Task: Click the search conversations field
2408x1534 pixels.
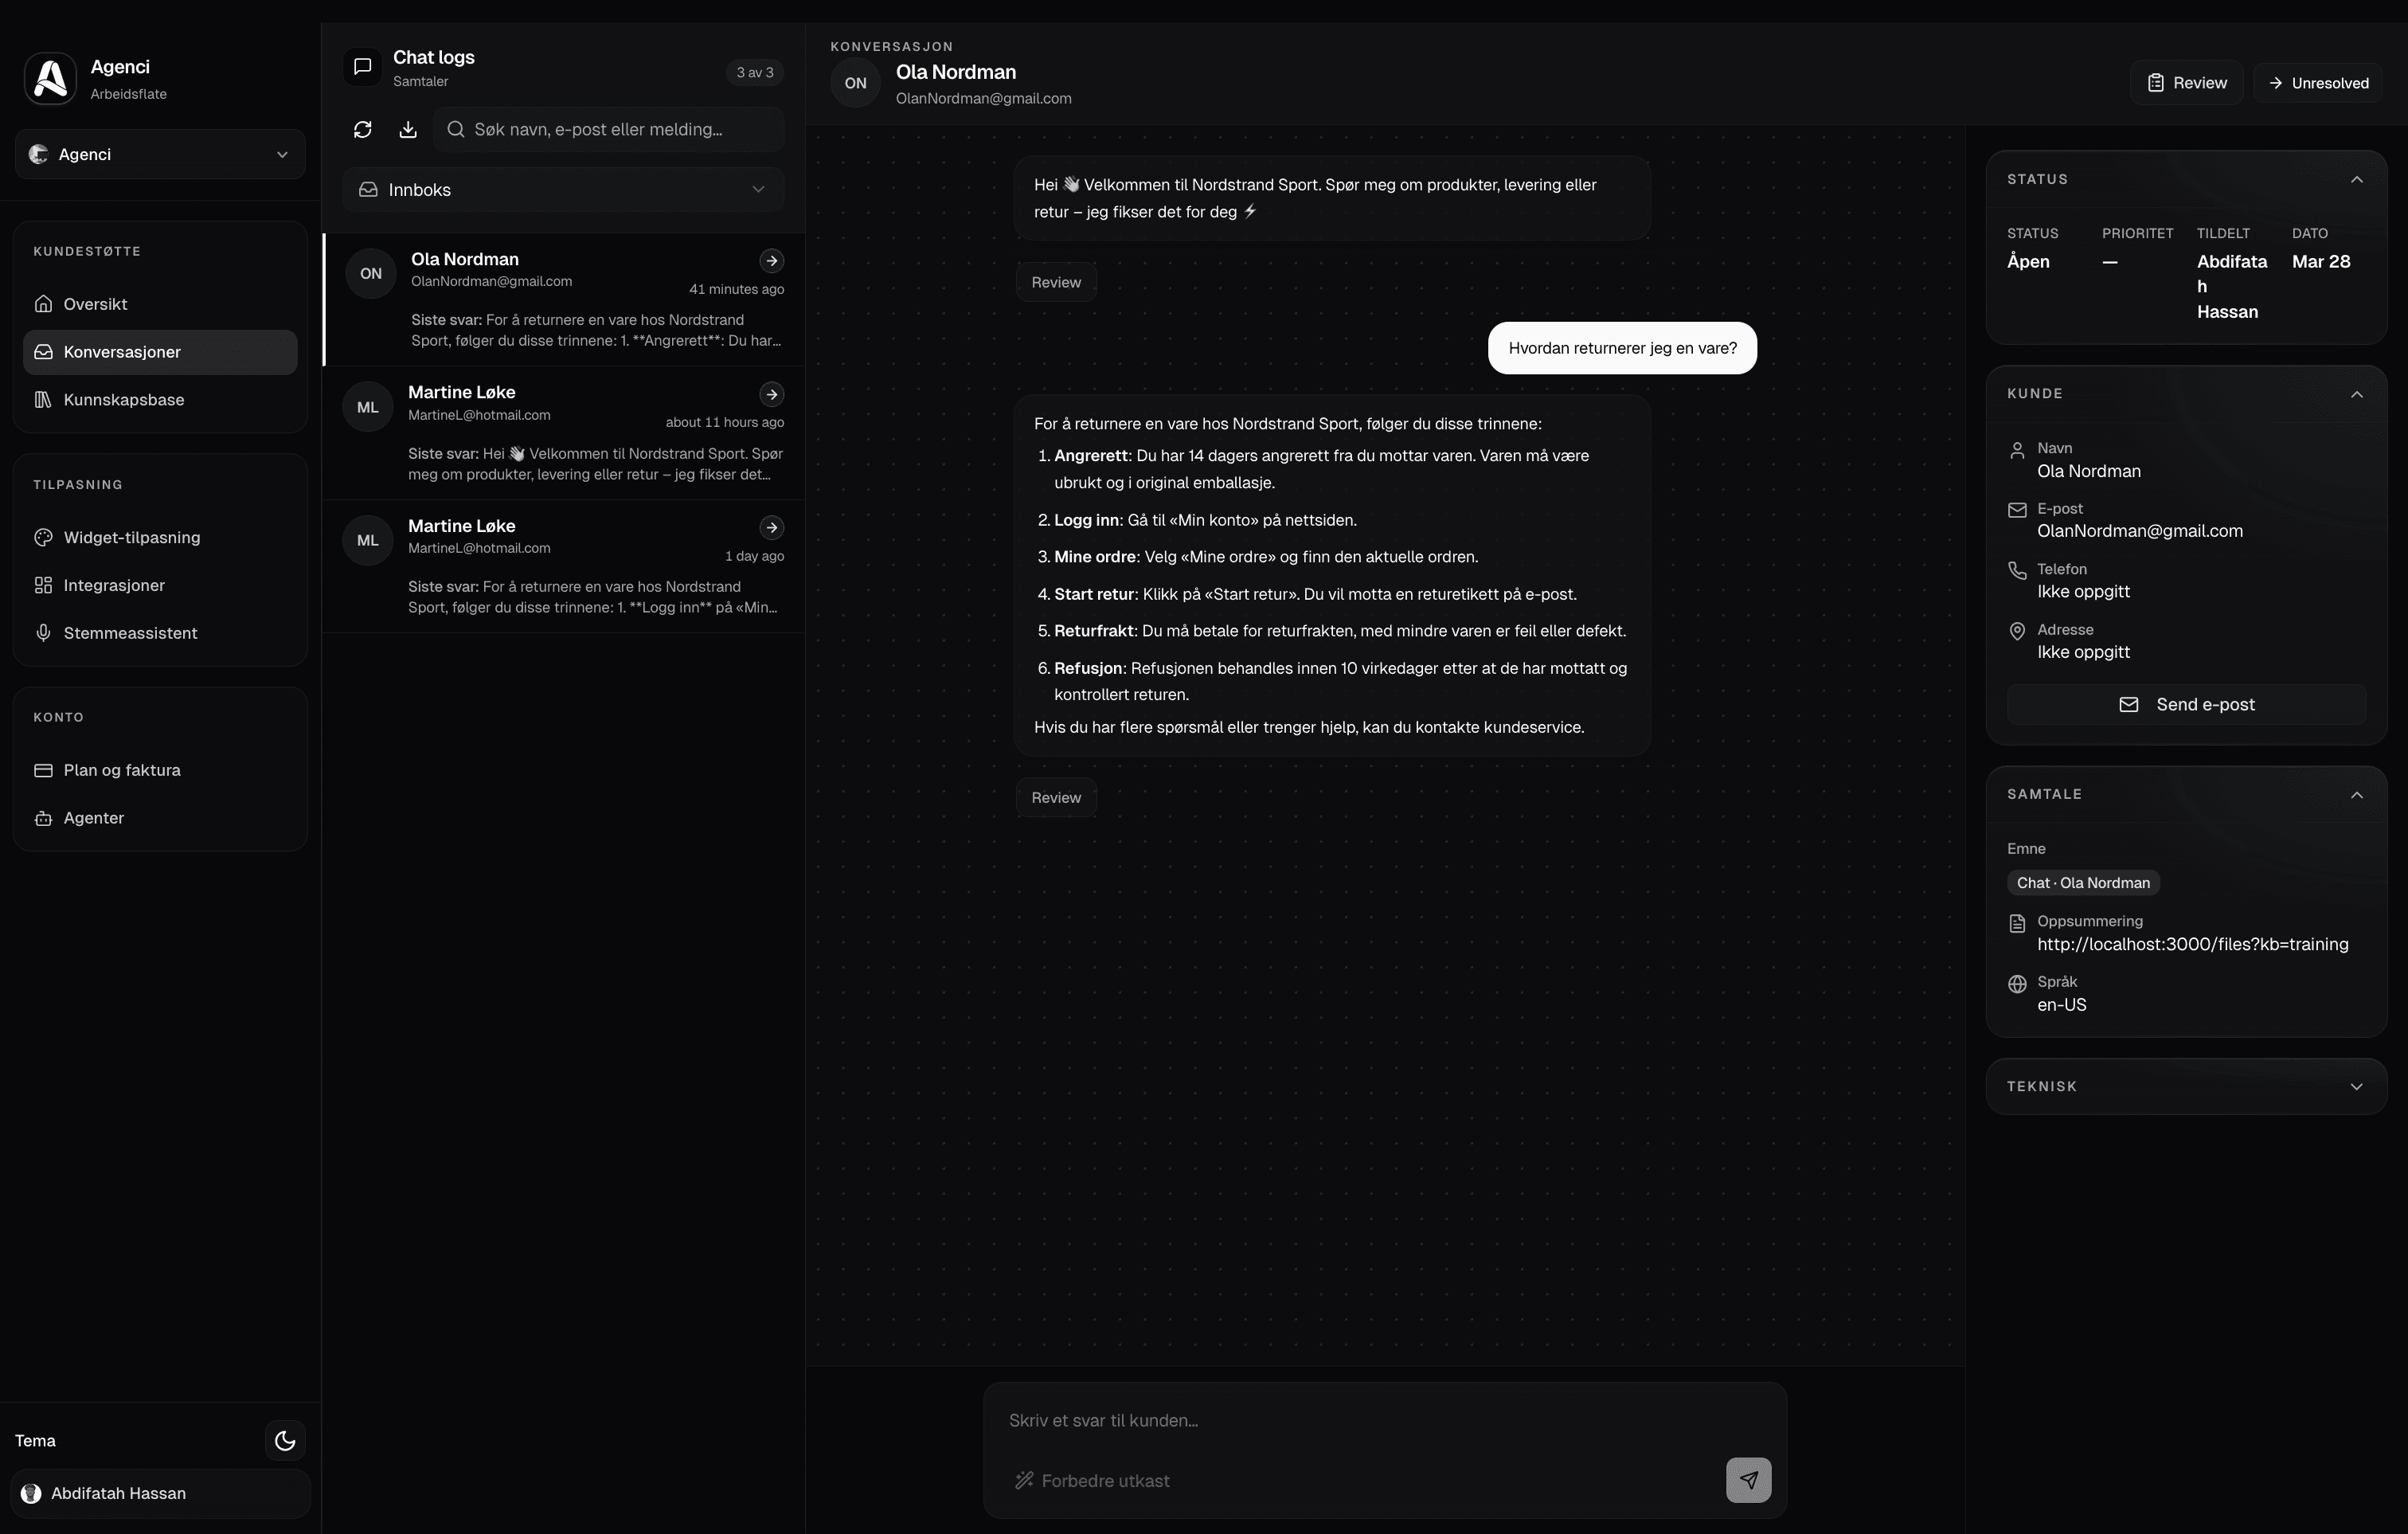Action: coord(609,129)
